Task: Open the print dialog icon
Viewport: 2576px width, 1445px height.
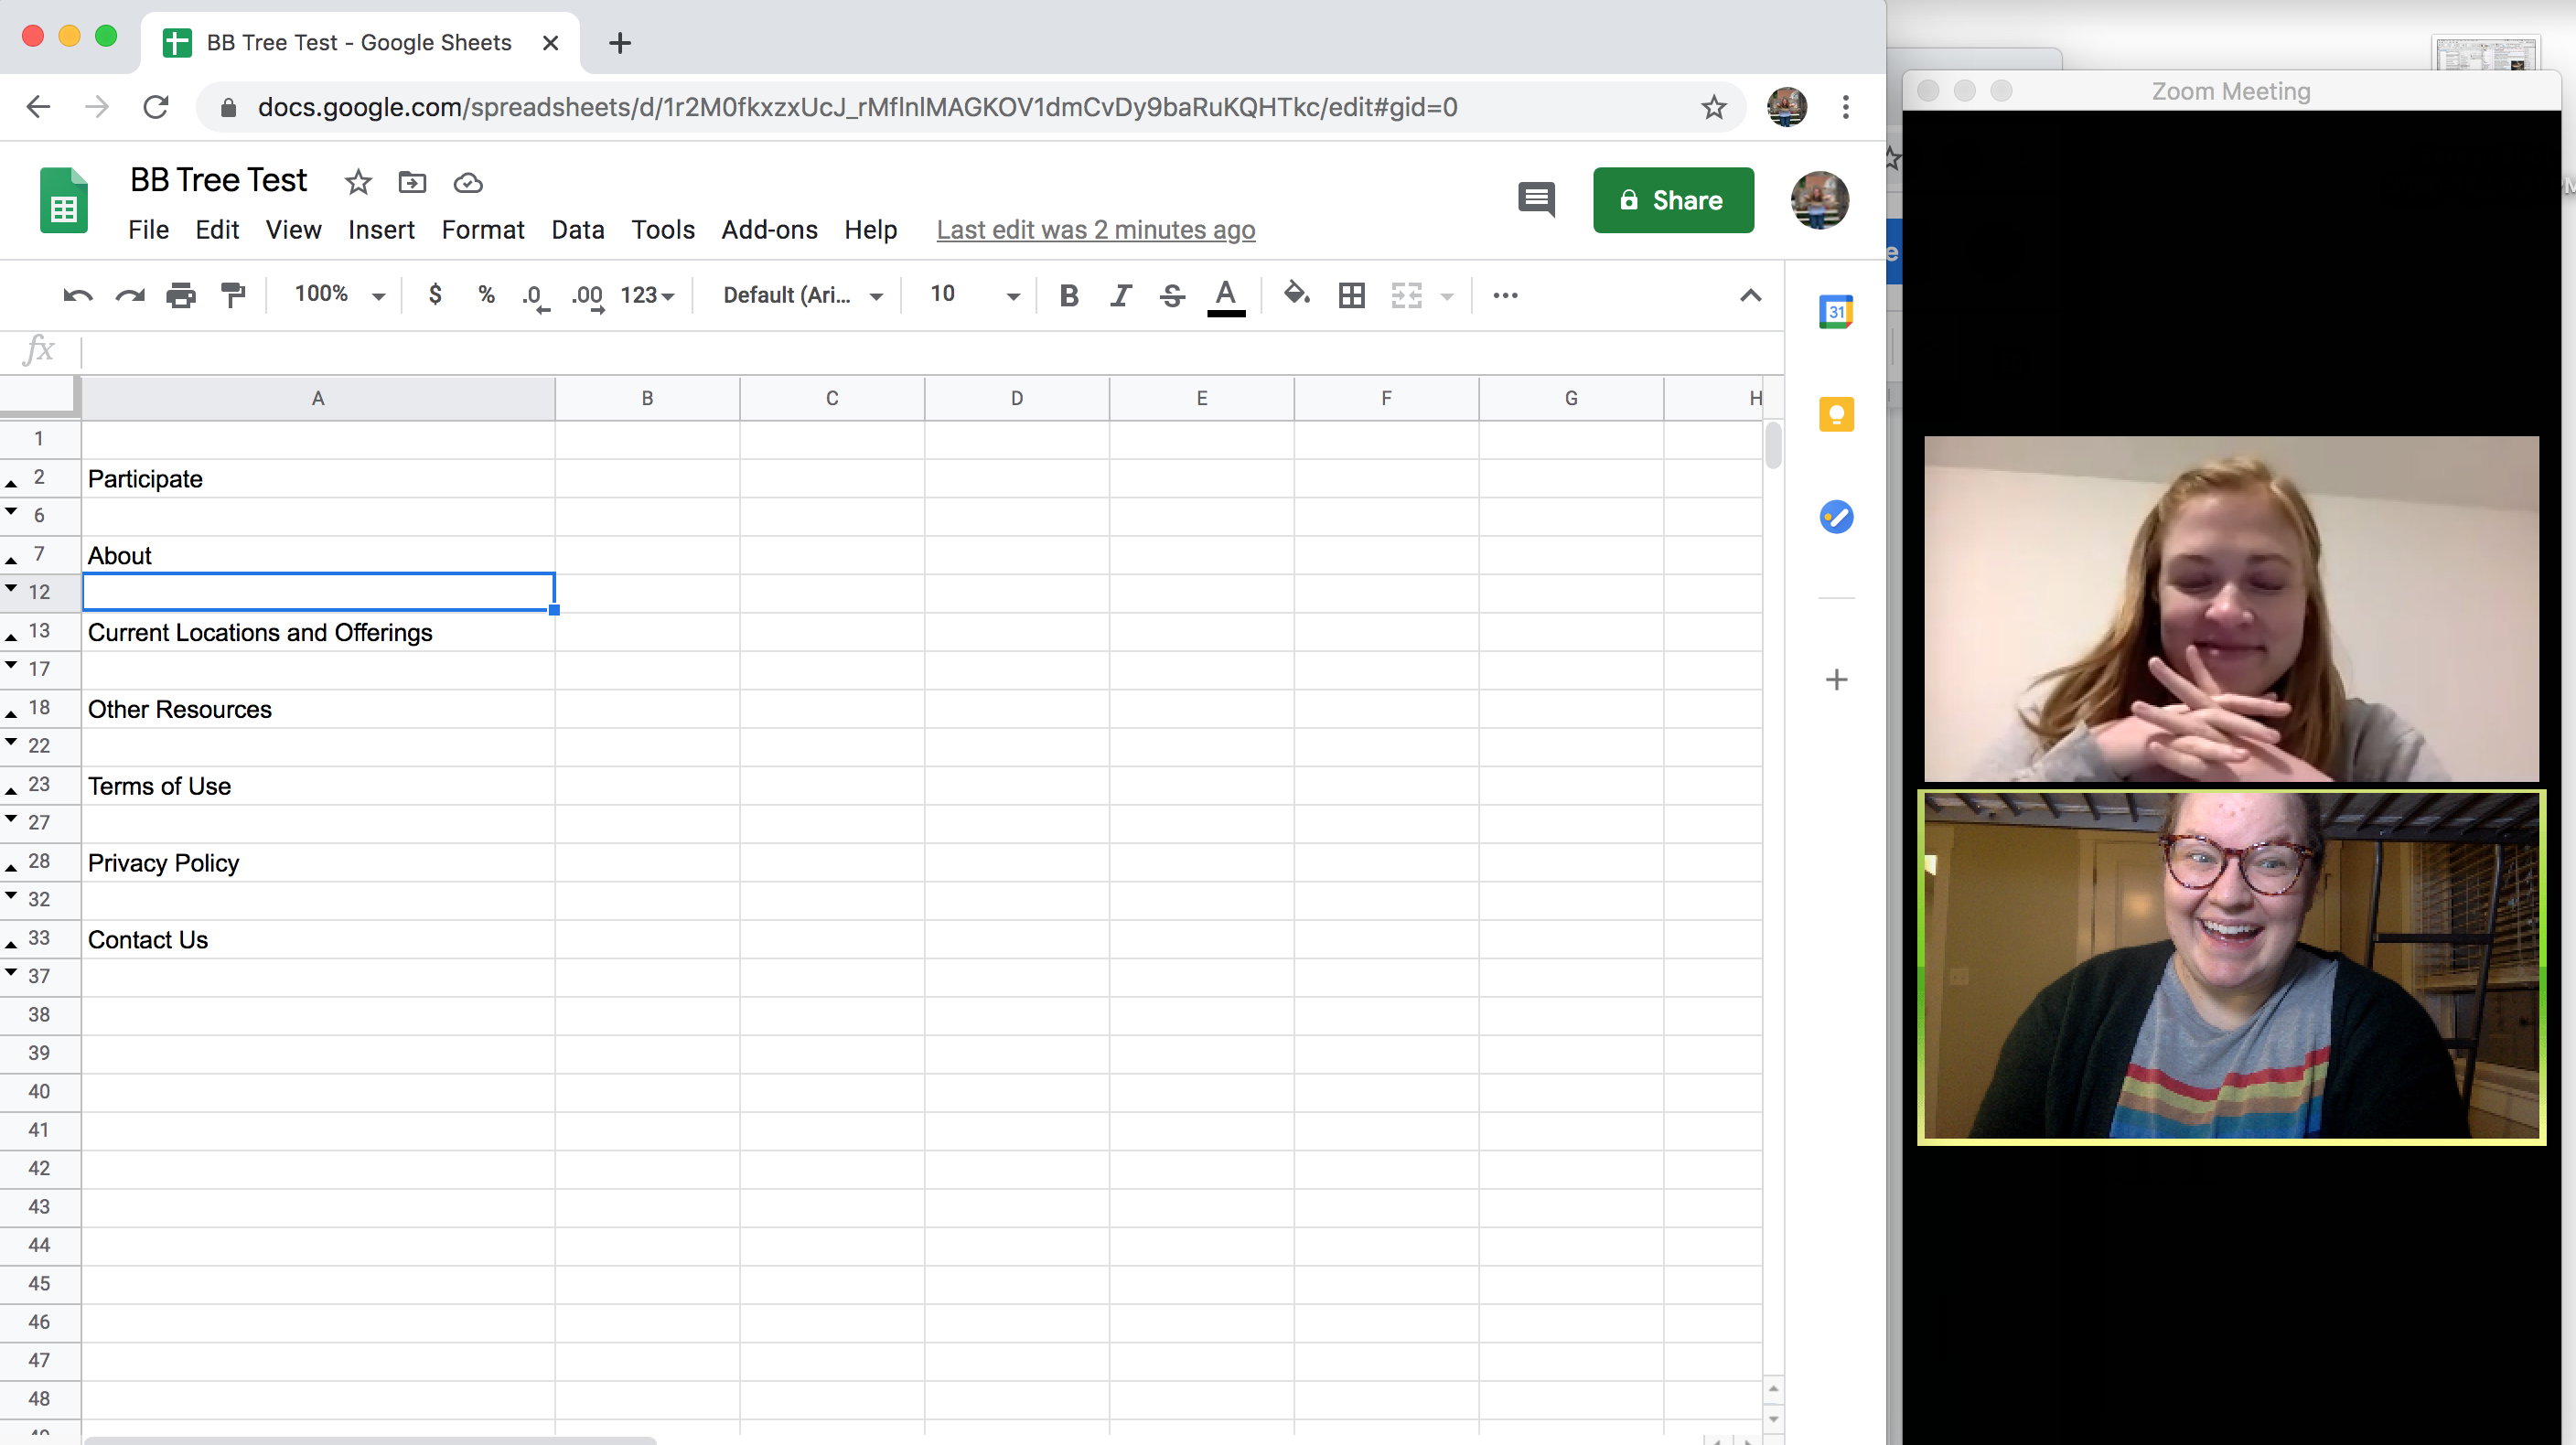Action: tap(181, 295)
